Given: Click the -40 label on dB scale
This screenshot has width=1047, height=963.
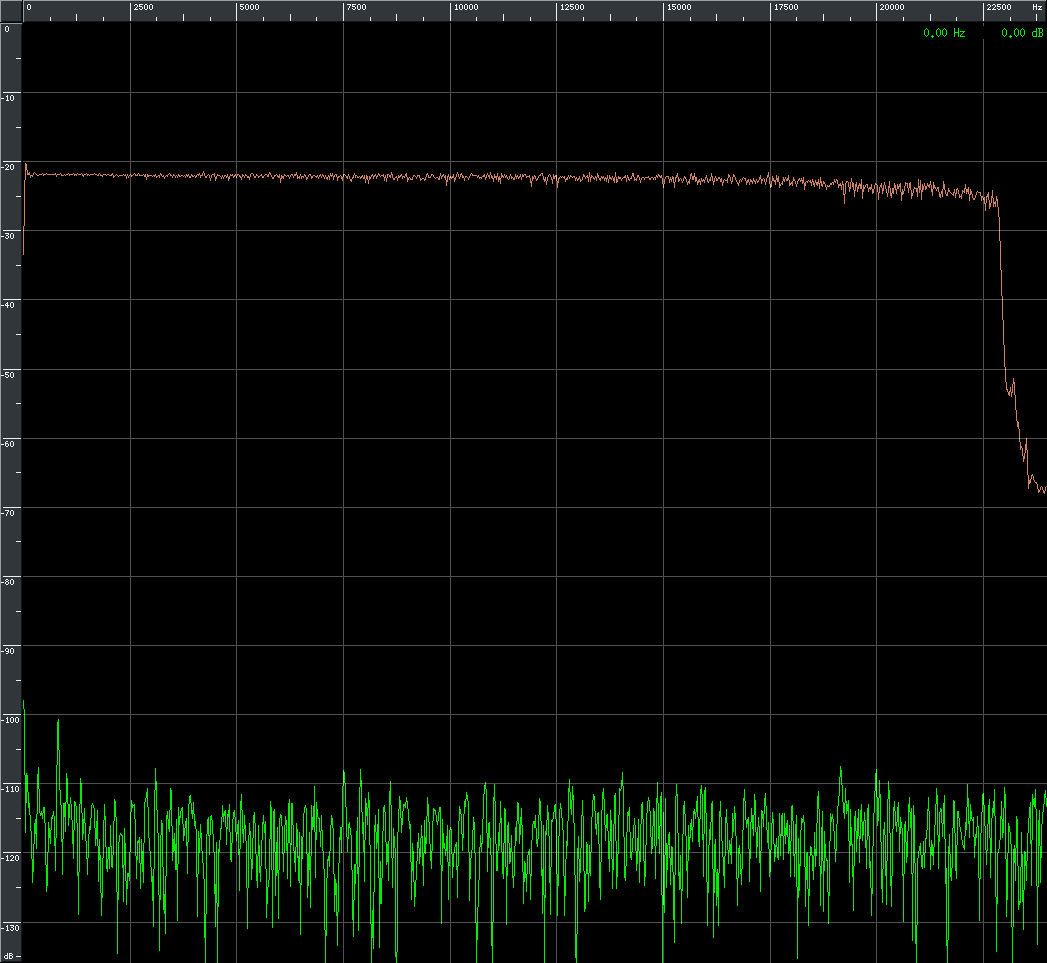Looking at the screenshot, I should [x=8, y=305].
